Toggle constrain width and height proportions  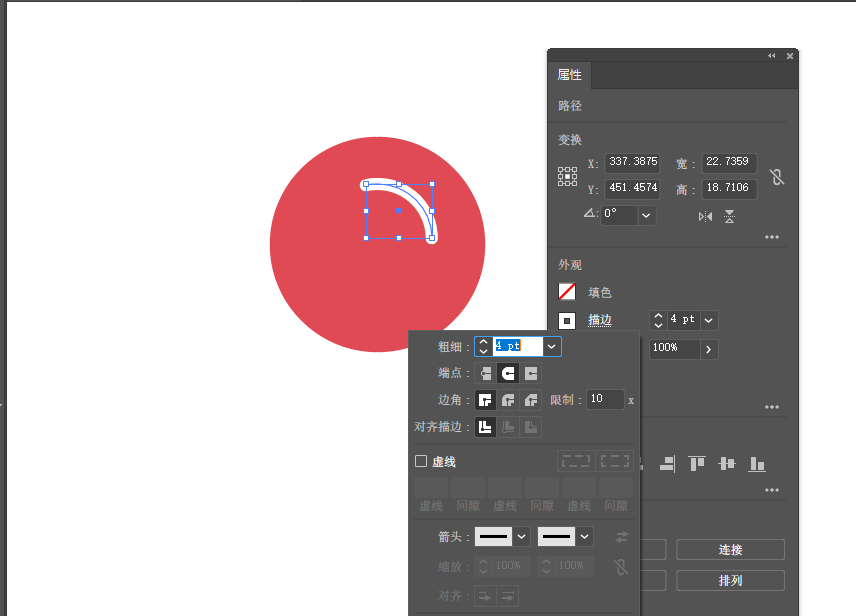[x=777, y=176]
